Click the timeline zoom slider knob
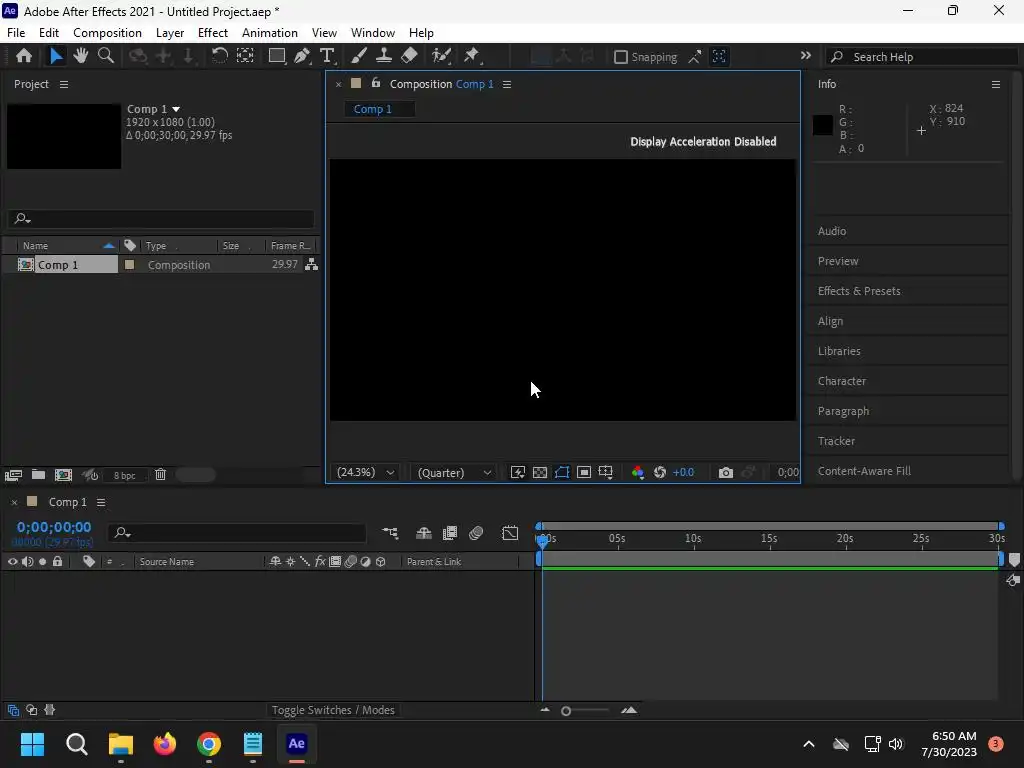The width and height of the screenshot is (1024, 768). pos(566,711)
